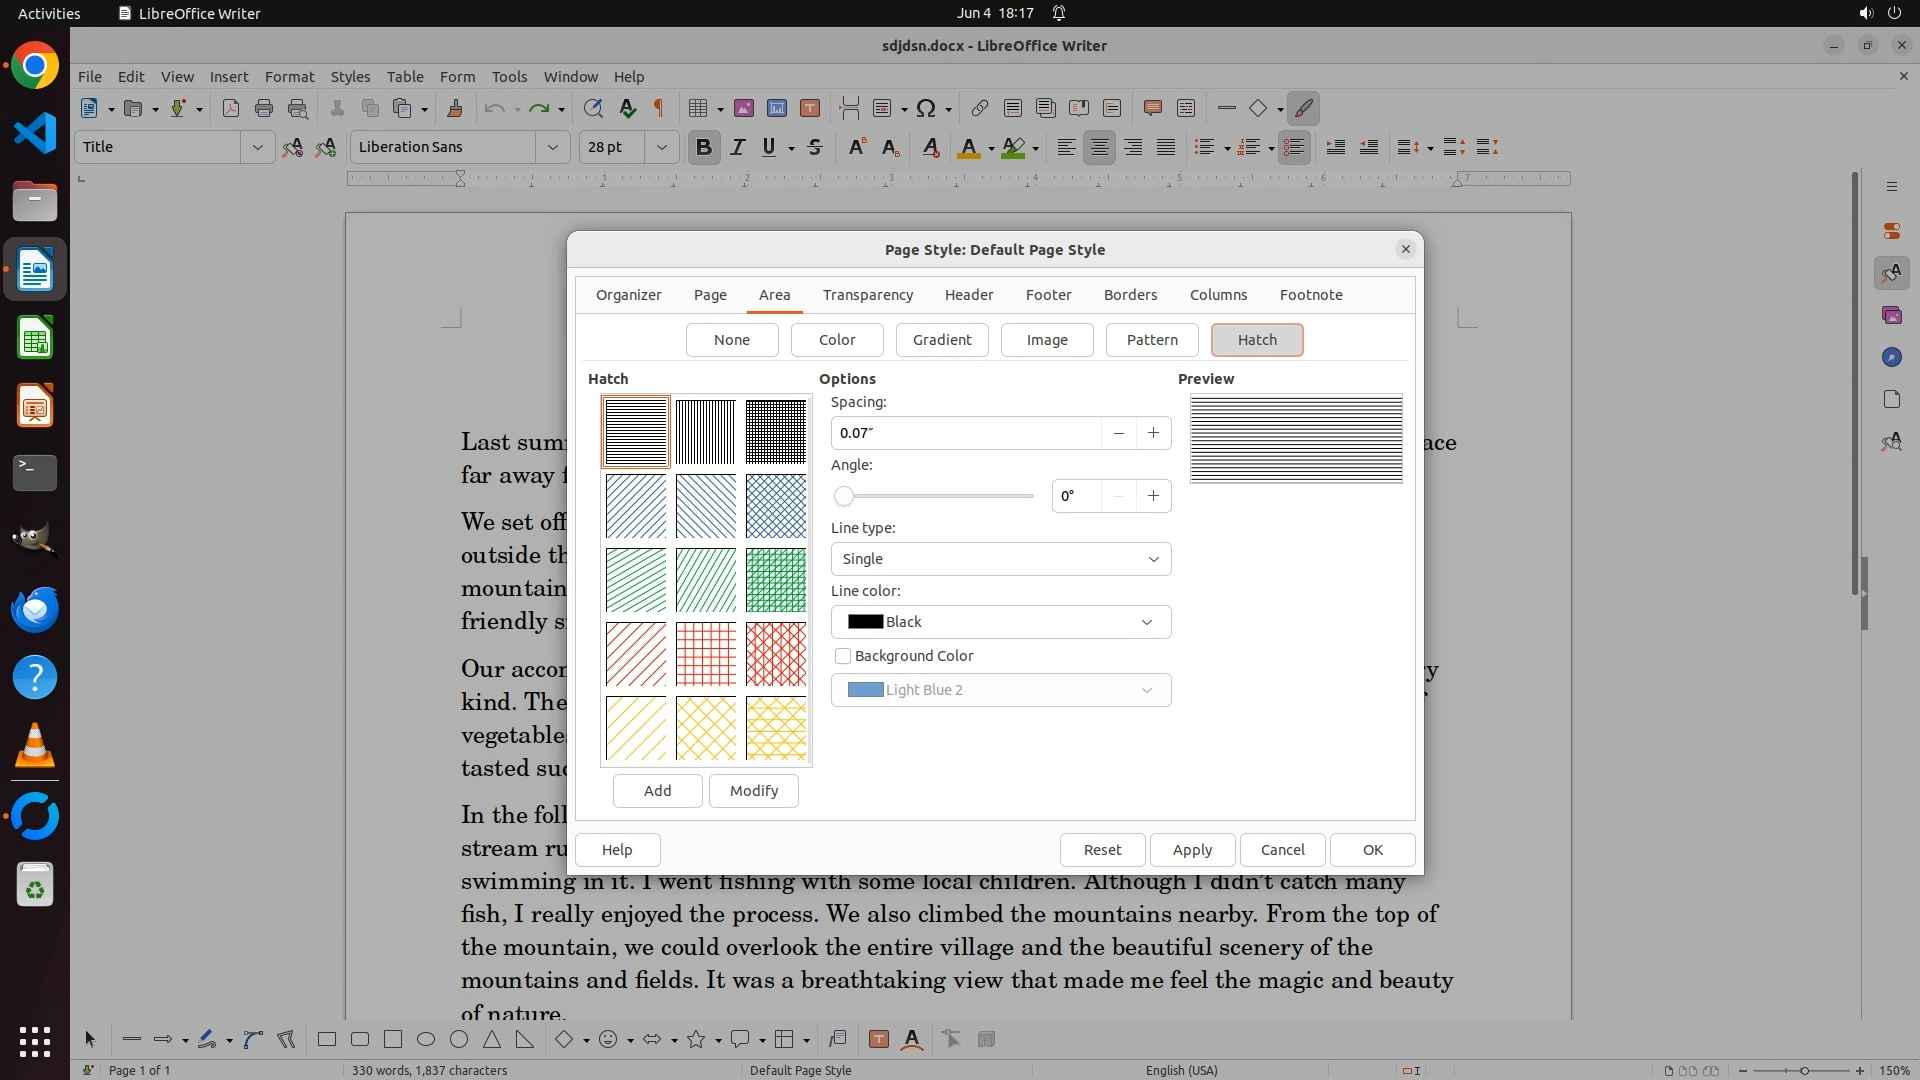This screenshot has height=1080, width=1920.
Task: Open the Line type dropdown
Action: (x=1000, y=559)
